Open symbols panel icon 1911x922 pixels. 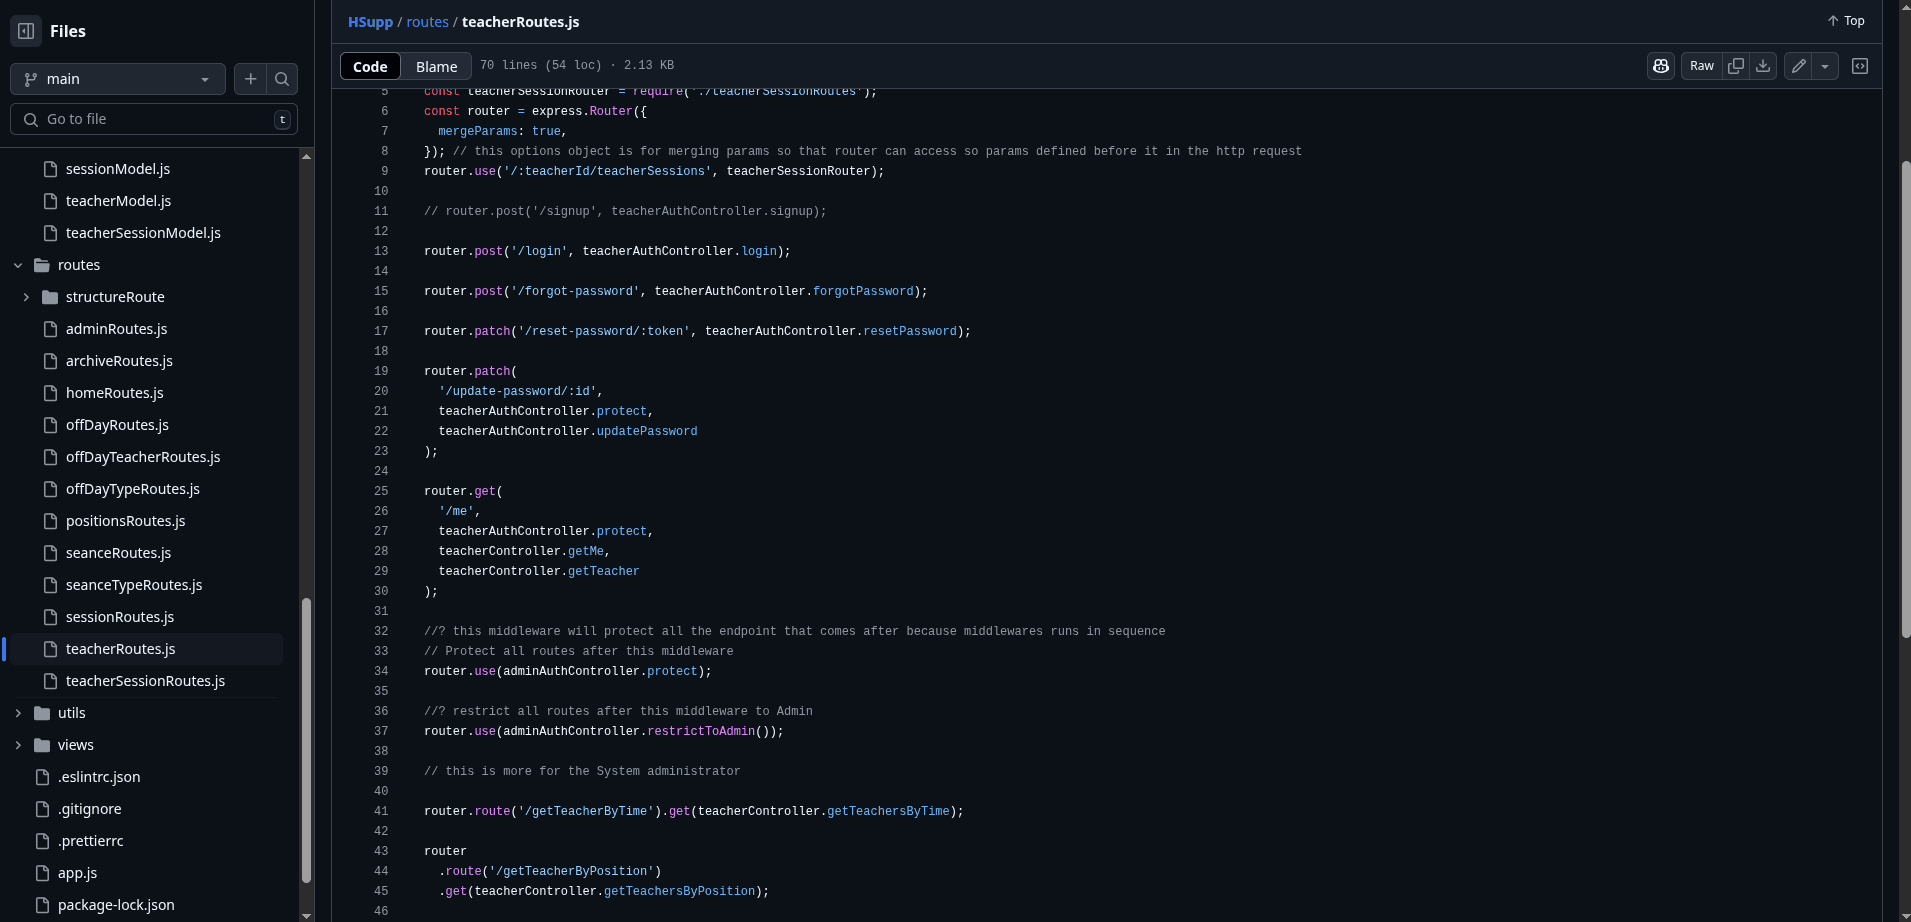[1860, 66]
